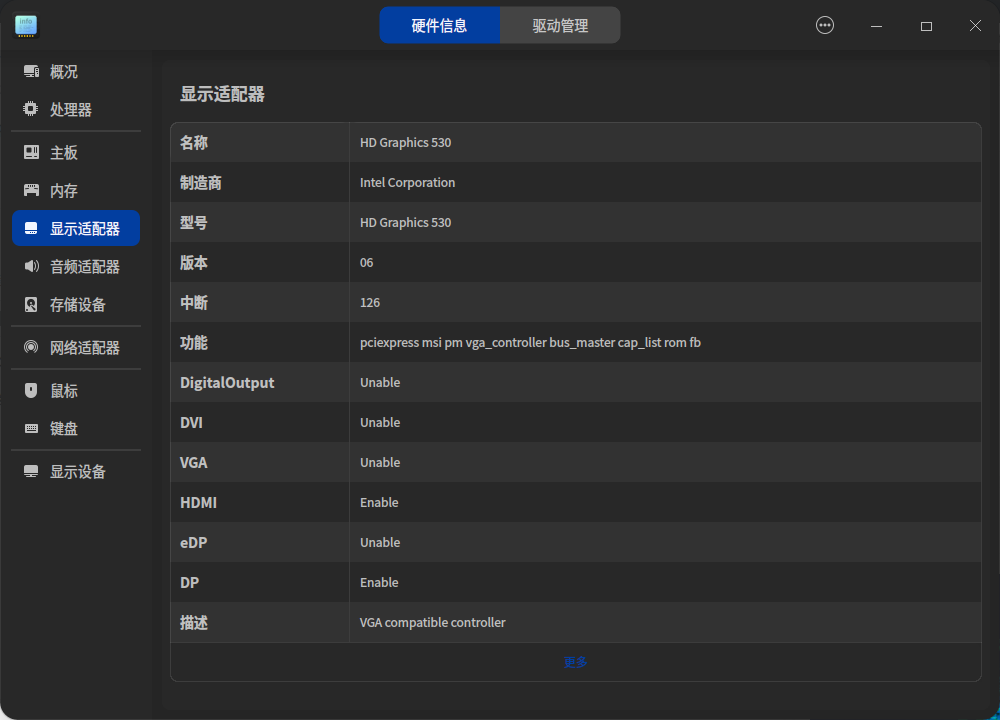Image resolution: width=1000 pixels, height=720 pixels.
Task: Select the eDP row Unable value
Action: pyautogui.click(x=380, y=542)
